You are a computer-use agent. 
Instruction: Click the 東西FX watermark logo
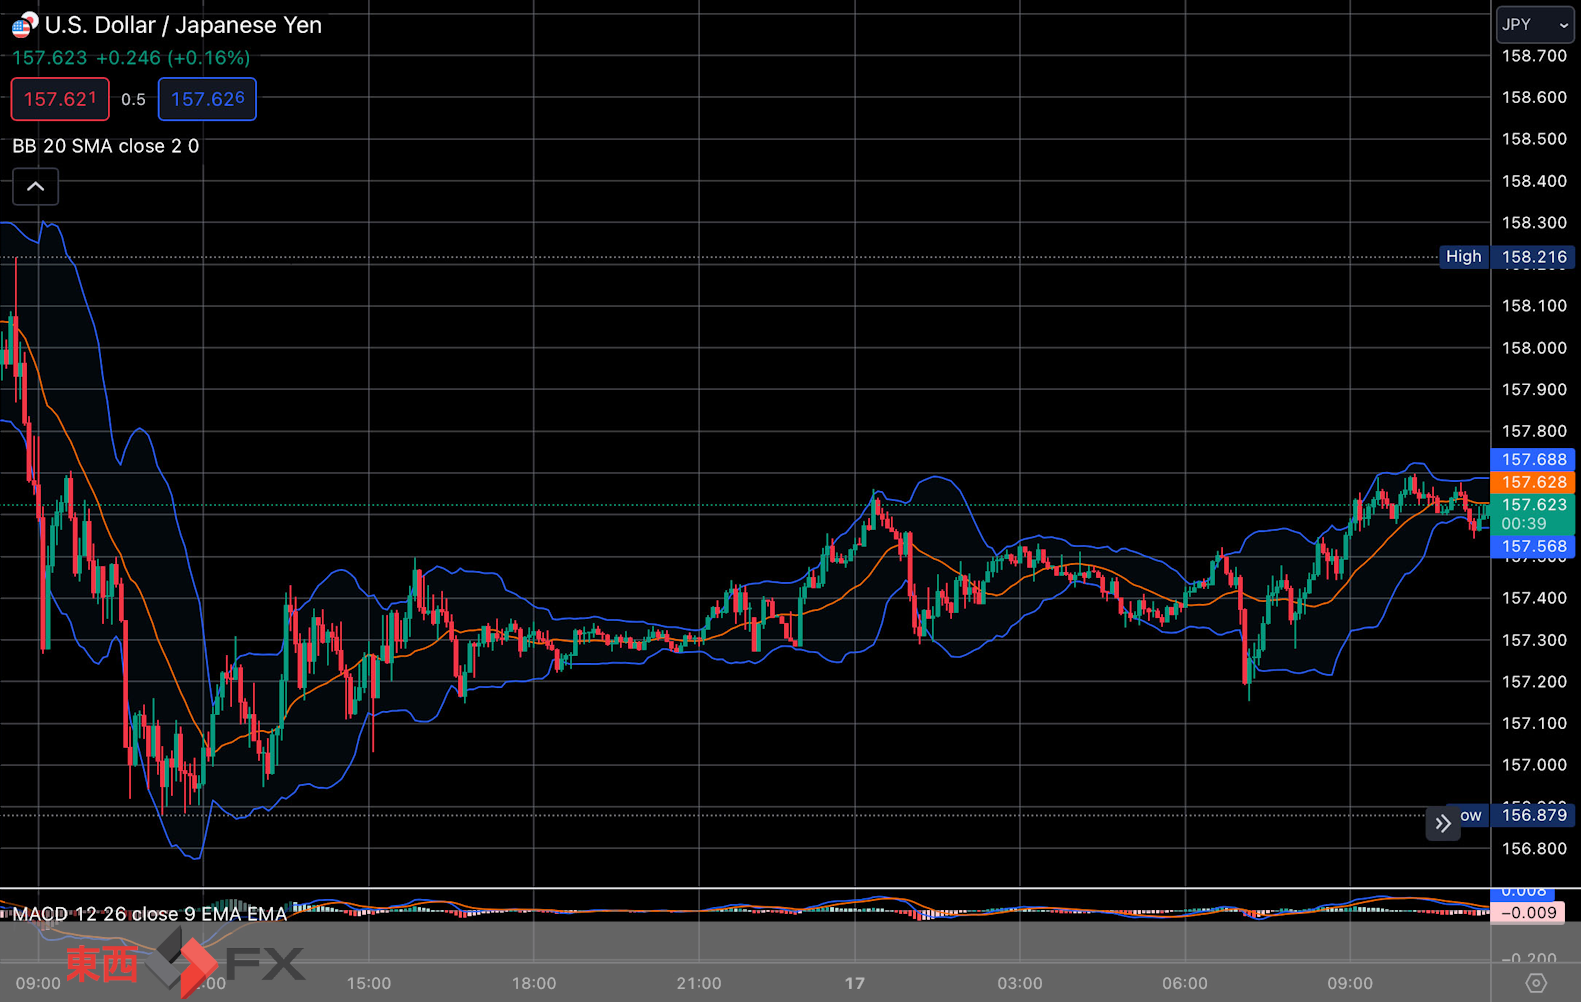(185, 963)
